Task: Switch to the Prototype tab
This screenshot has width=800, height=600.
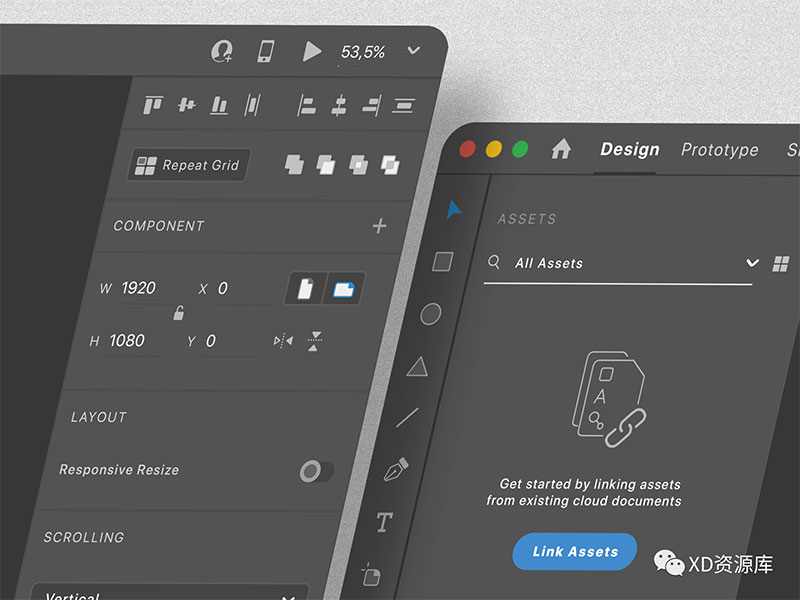Action: 719,150
